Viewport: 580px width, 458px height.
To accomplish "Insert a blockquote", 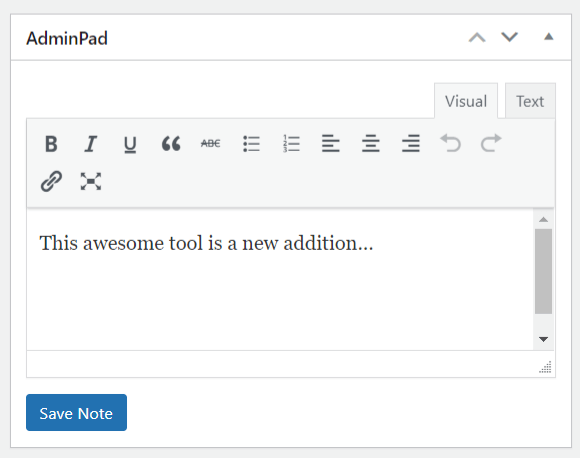I will click(171, 144).
